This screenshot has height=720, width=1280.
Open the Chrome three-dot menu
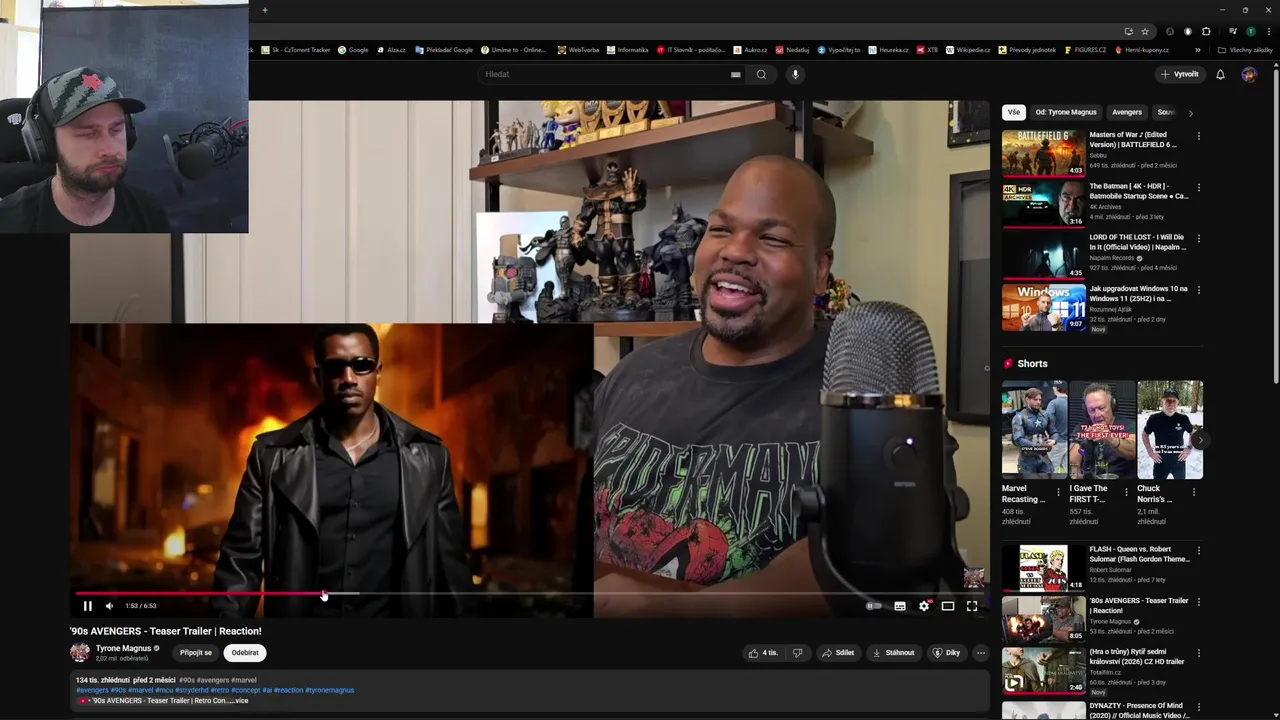tap(1267, 31)
